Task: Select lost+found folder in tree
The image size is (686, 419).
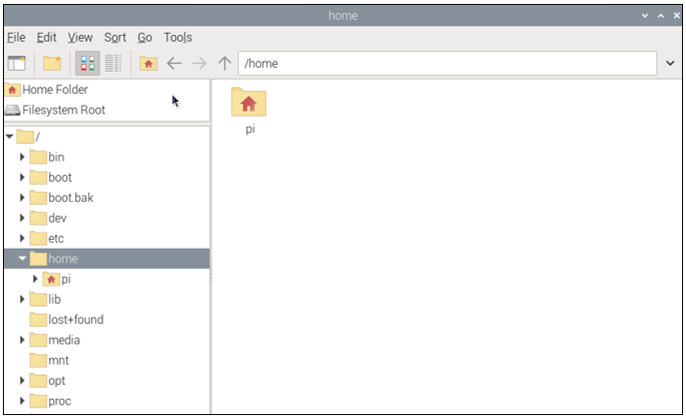Action: (67, 320)
